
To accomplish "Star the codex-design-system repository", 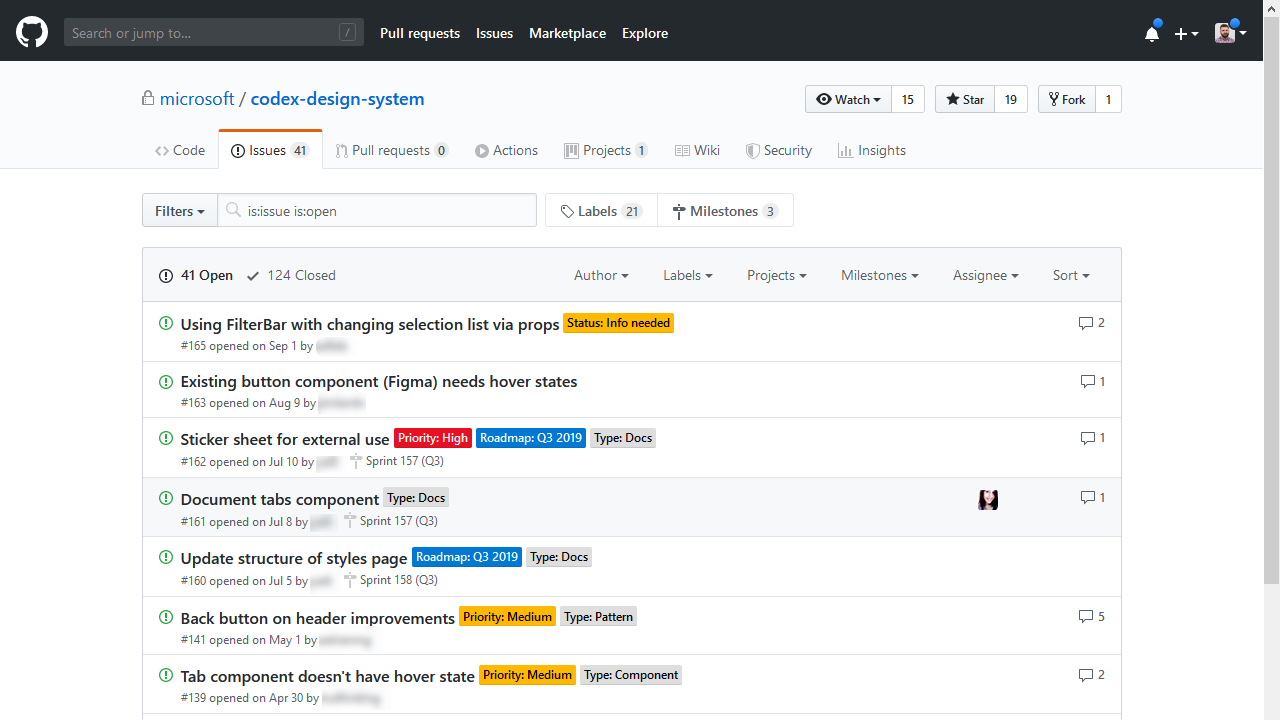I will tap(965, 99).
